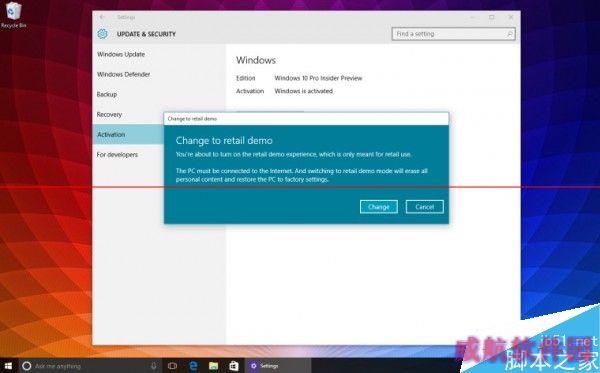Open File Explorer from the taskbar

214,366
